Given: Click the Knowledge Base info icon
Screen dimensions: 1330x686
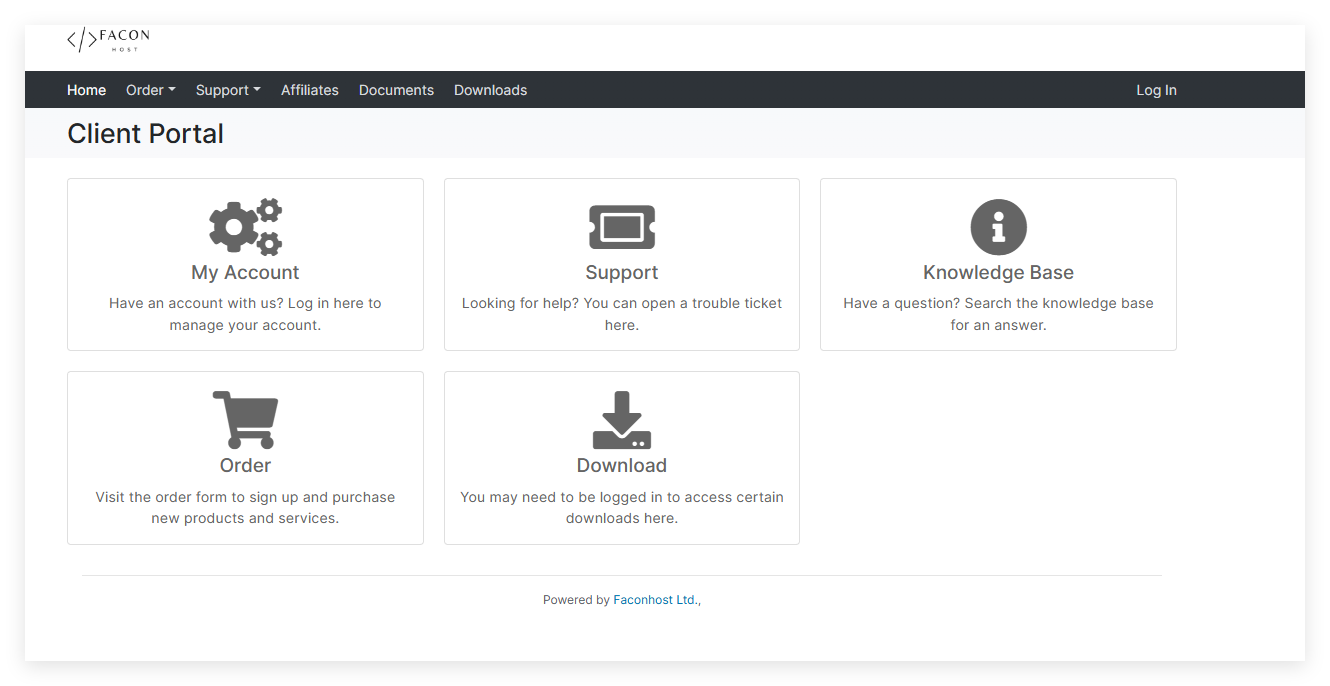Looking at the screenshot, I should tap(998, 227).
